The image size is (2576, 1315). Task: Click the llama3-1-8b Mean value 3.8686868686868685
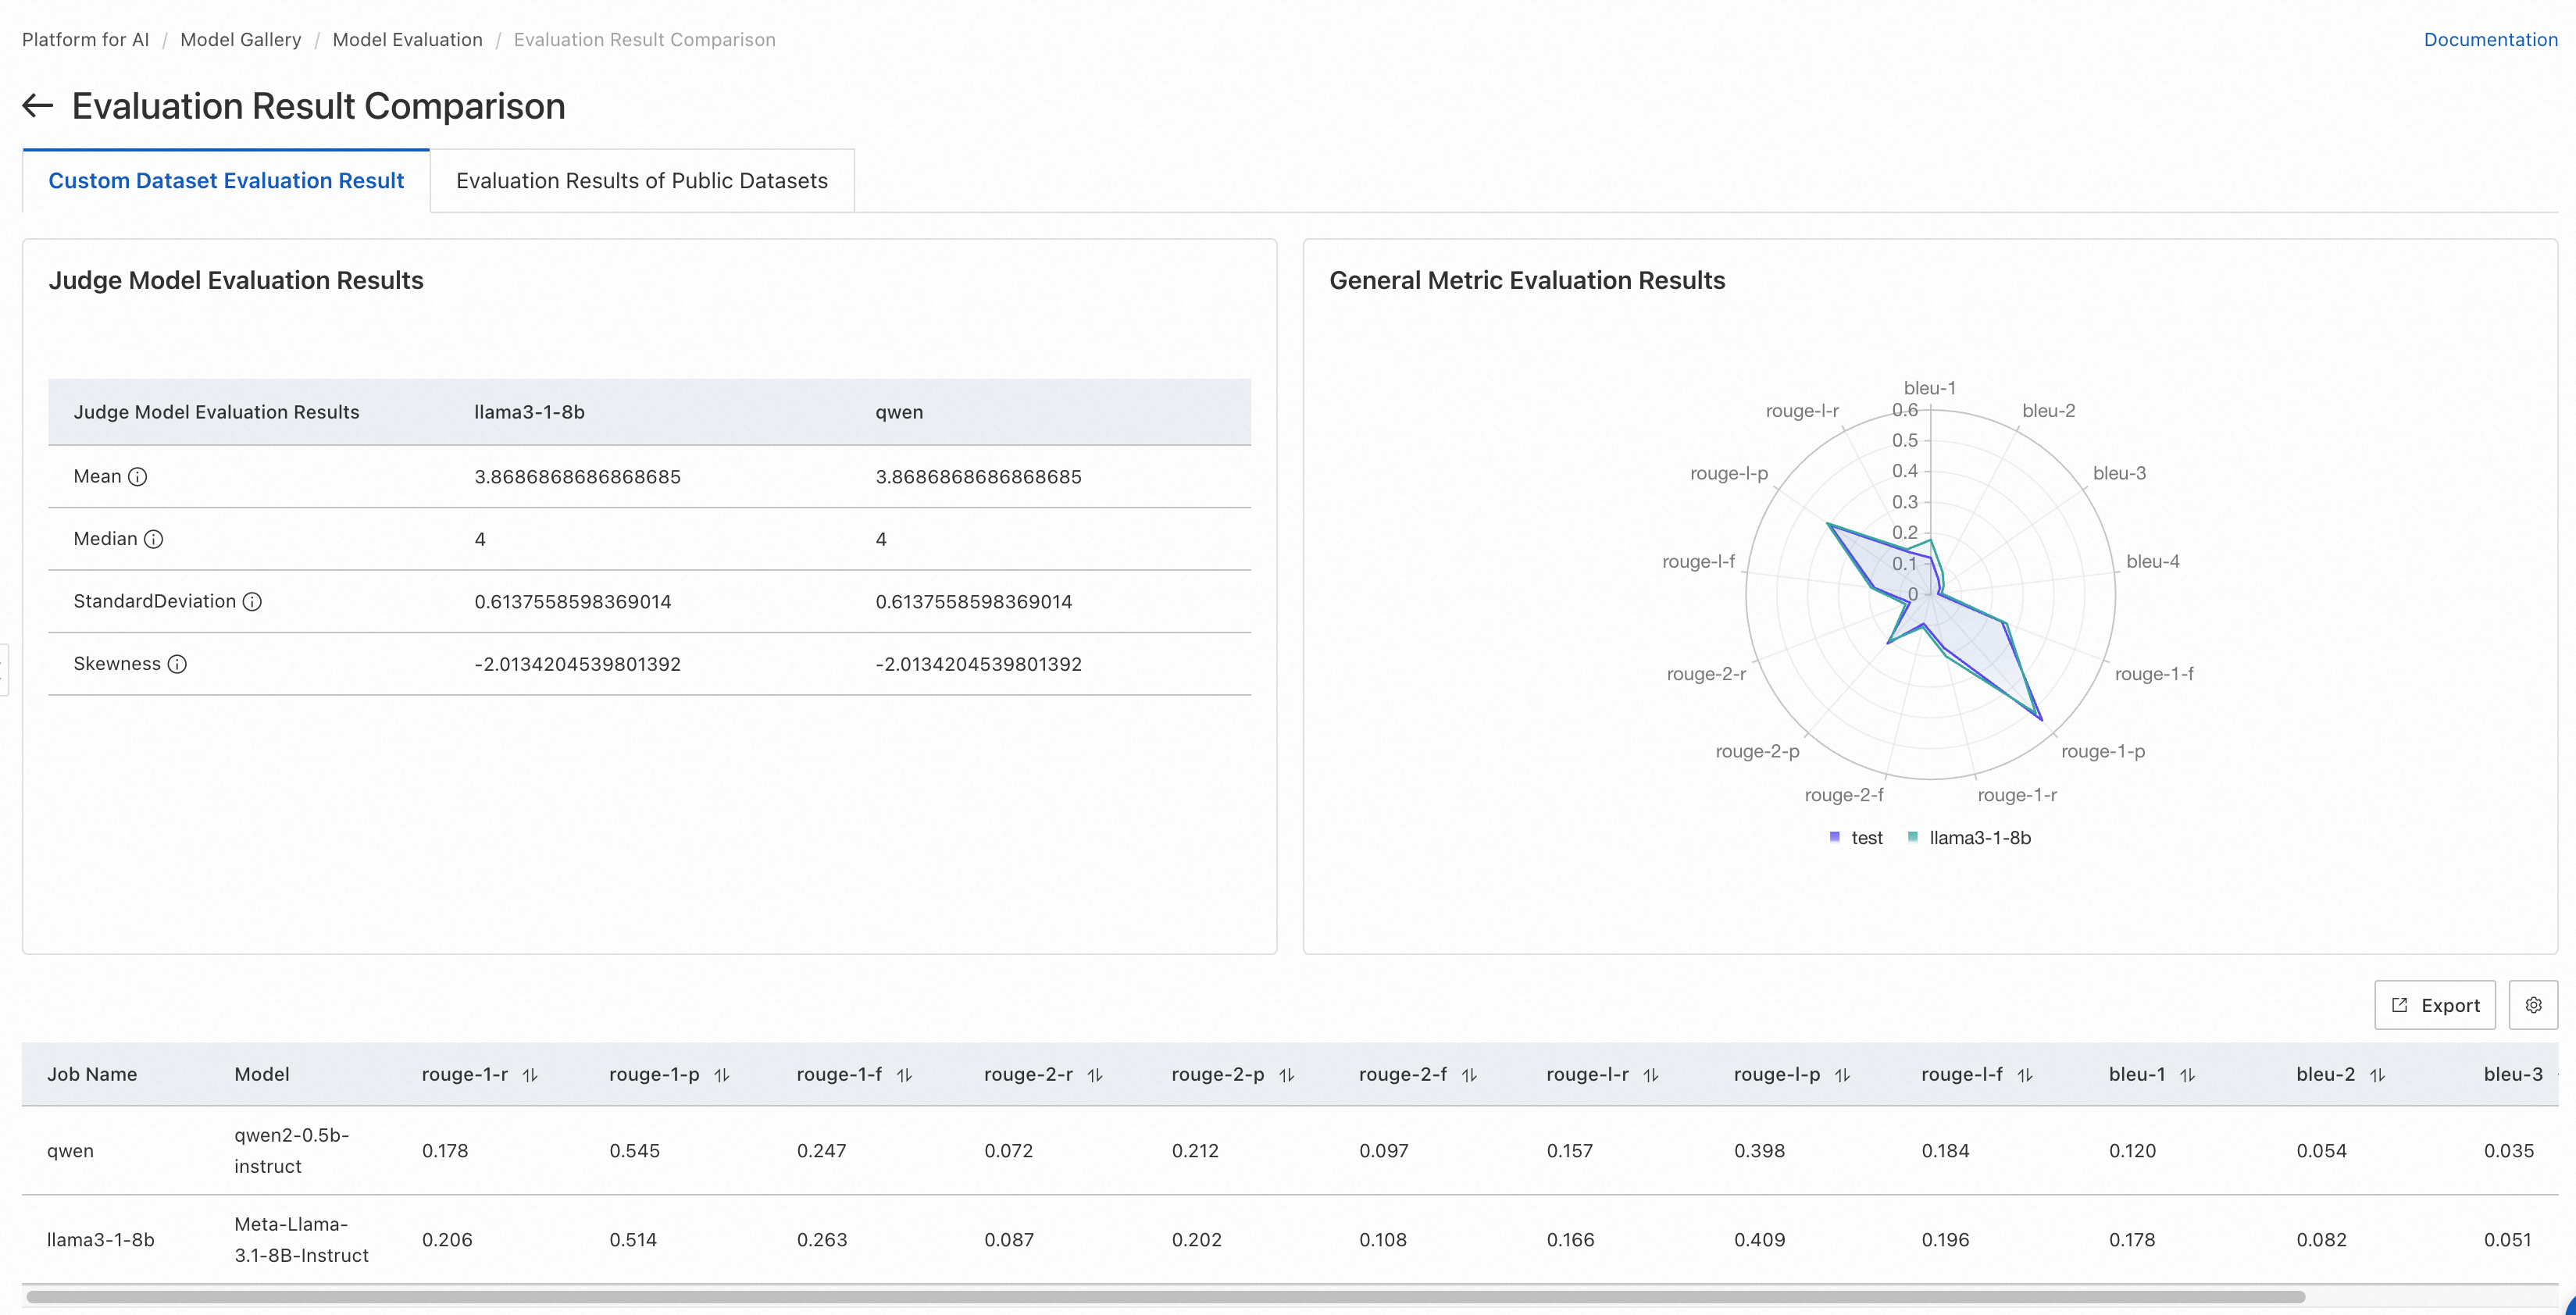577,477
